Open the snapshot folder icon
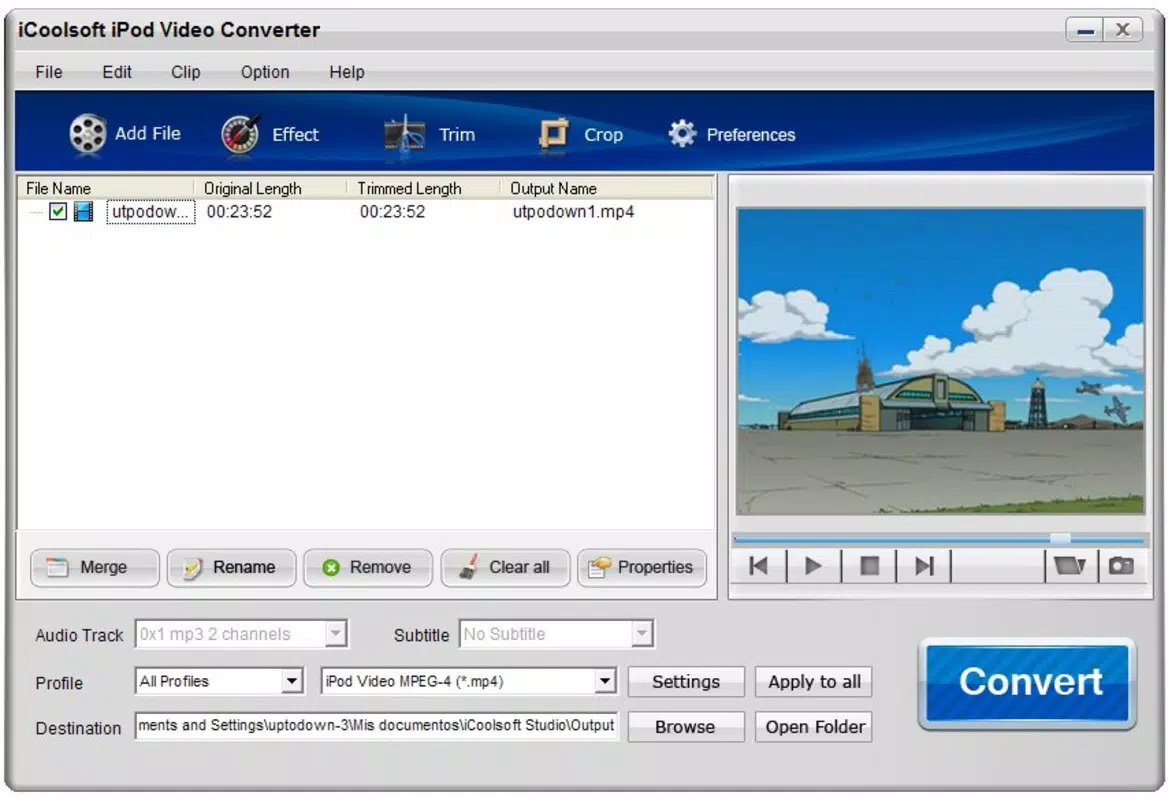Image resolution: width=1172 pixels, height=800 pixels. pos(1070,566)
